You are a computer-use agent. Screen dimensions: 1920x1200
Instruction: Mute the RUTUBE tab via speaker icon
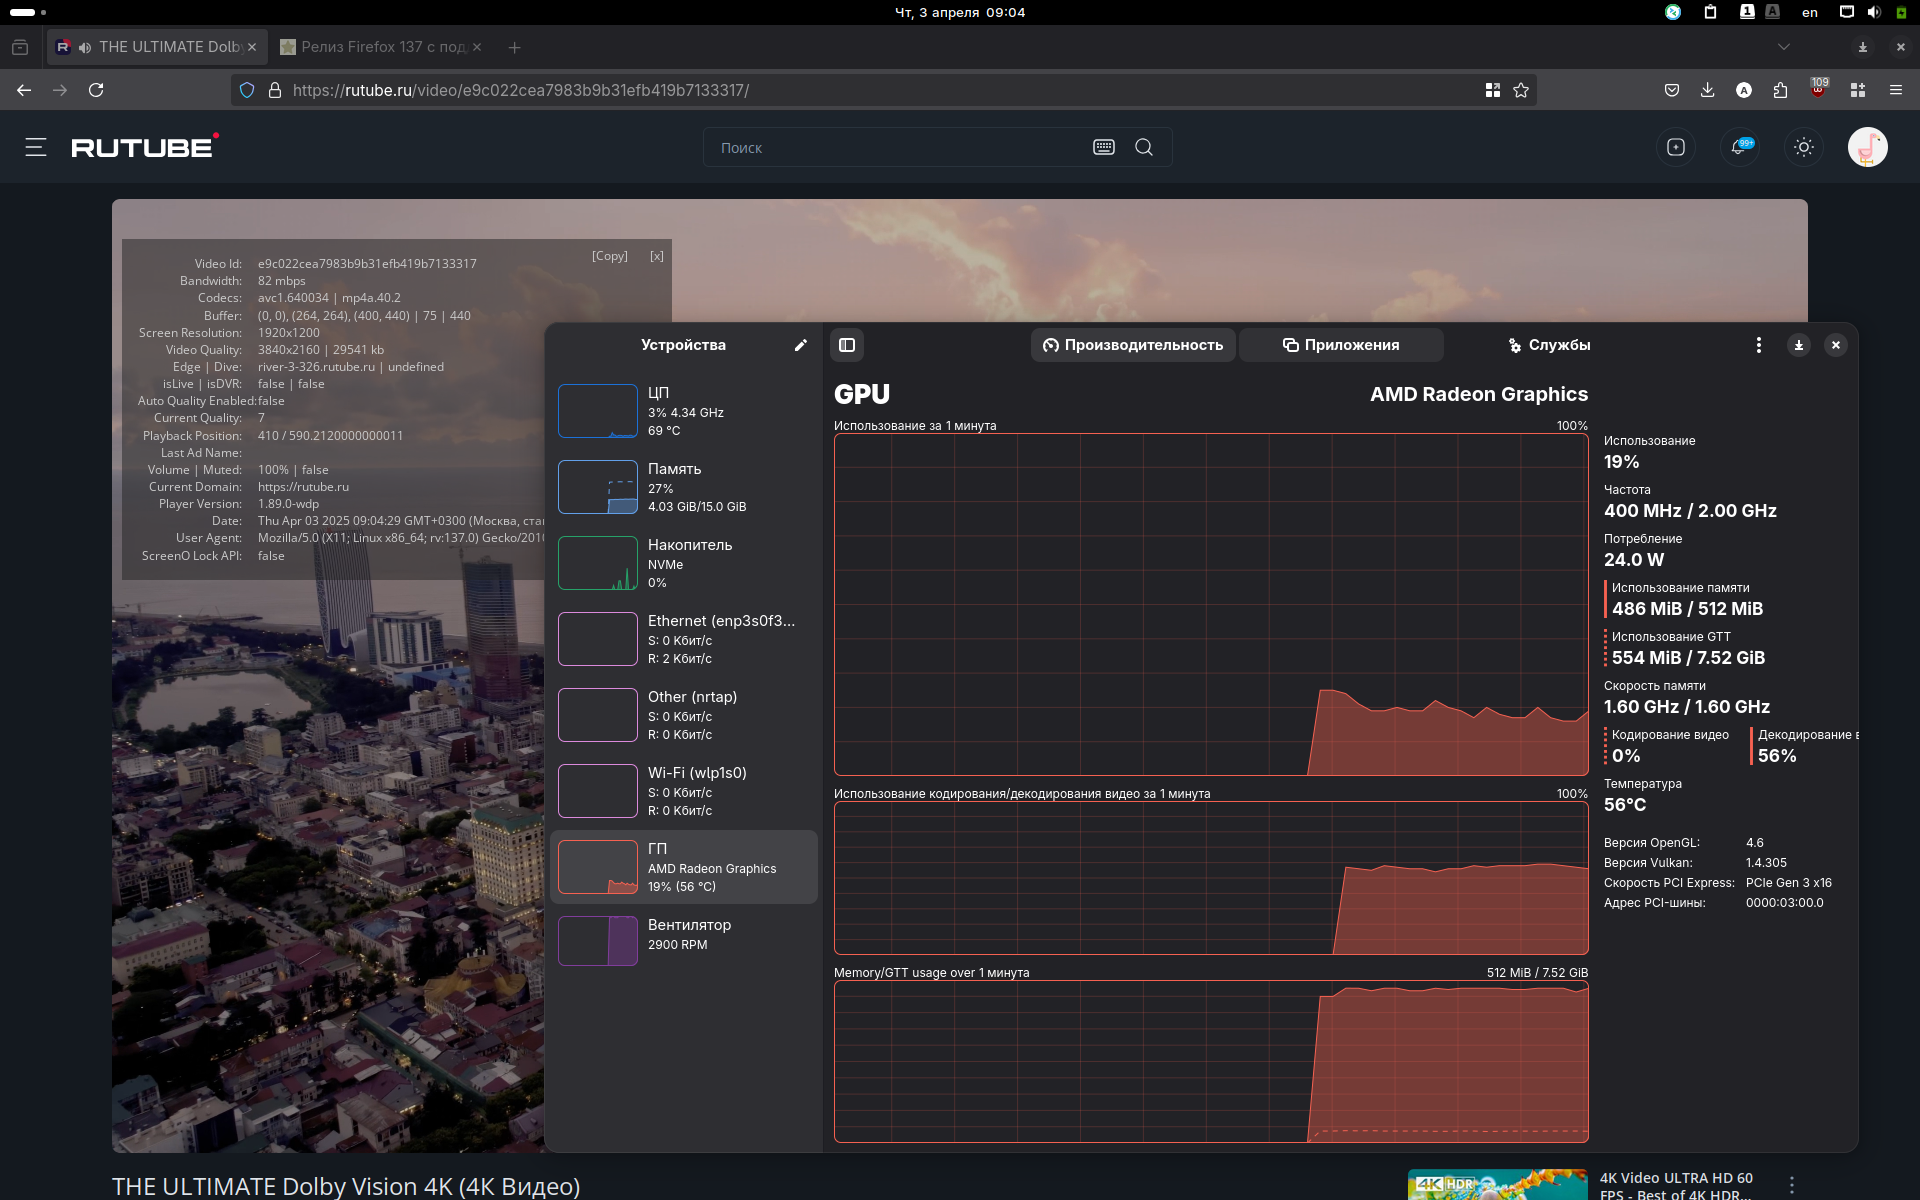(x=85, y=47)
